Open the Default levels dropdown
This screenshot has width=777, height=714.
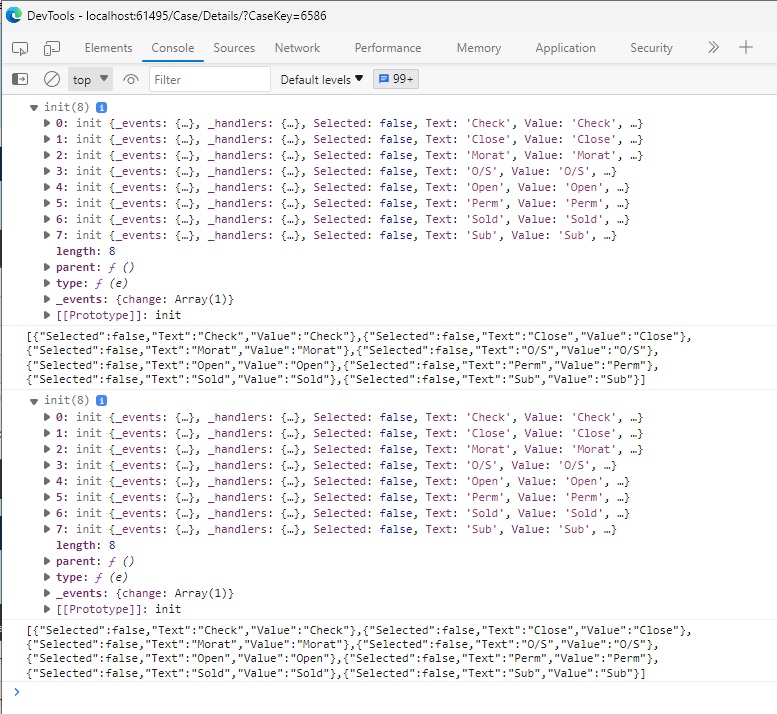322,79
